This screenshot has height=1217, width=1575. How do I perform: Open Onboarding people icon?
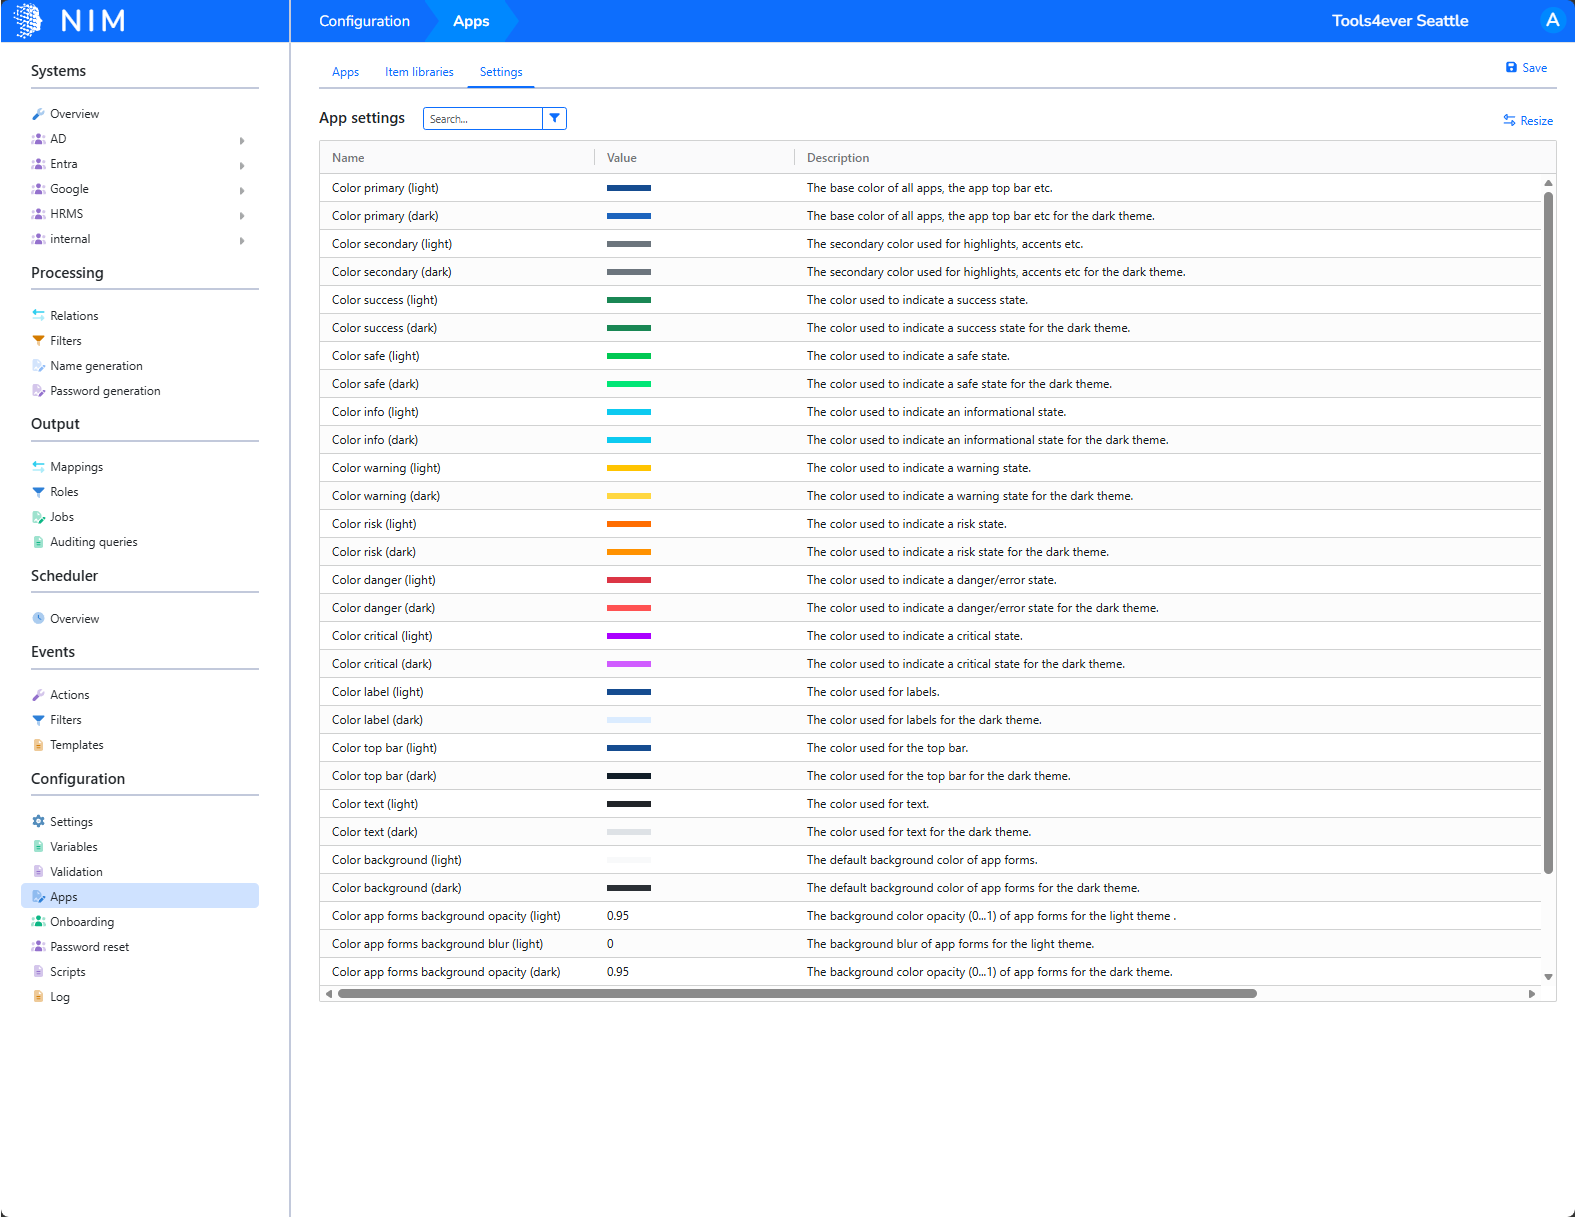click(38, 921)
